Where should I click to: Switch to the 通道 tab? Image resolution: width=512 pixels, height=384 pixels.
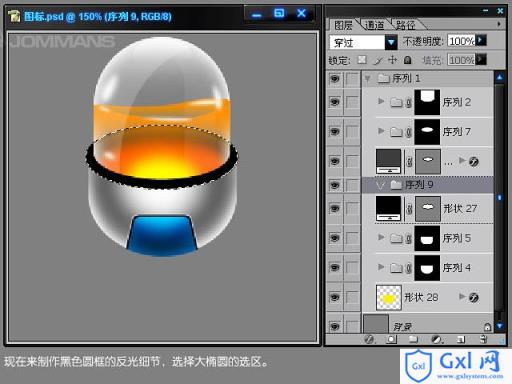tap(374, 25)
